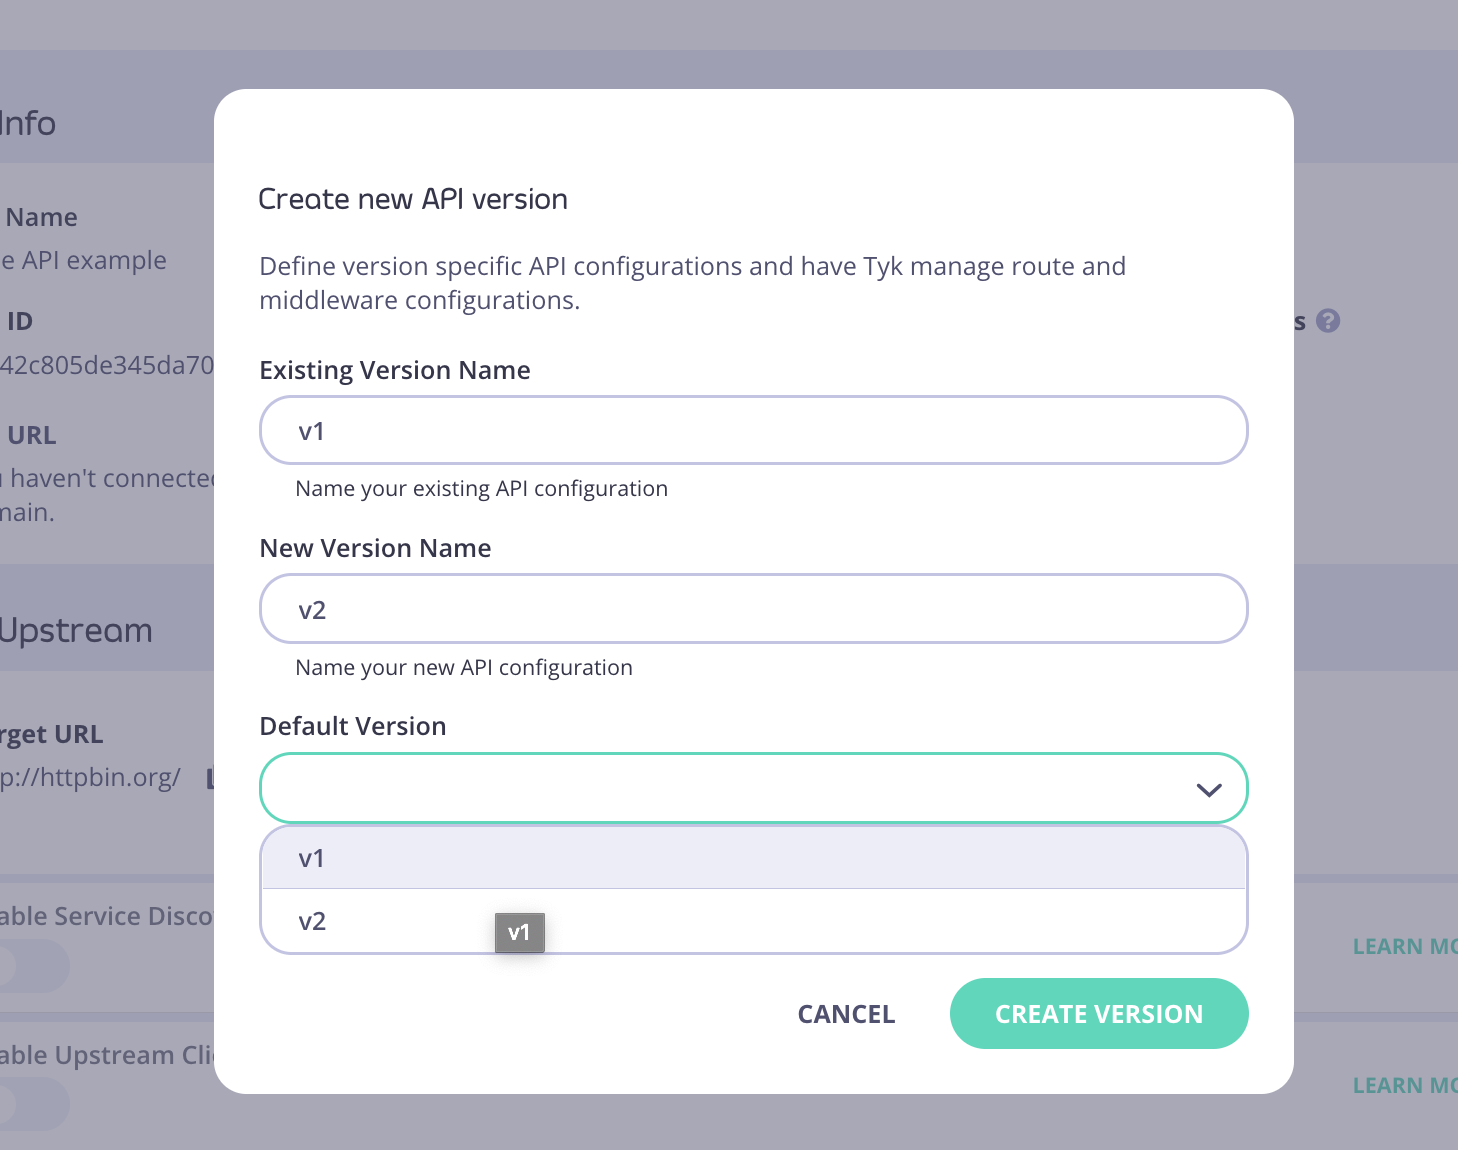Screen dimensions: 1458x1150
Task: Click the Upstream section header
Action: pos(76,630)
